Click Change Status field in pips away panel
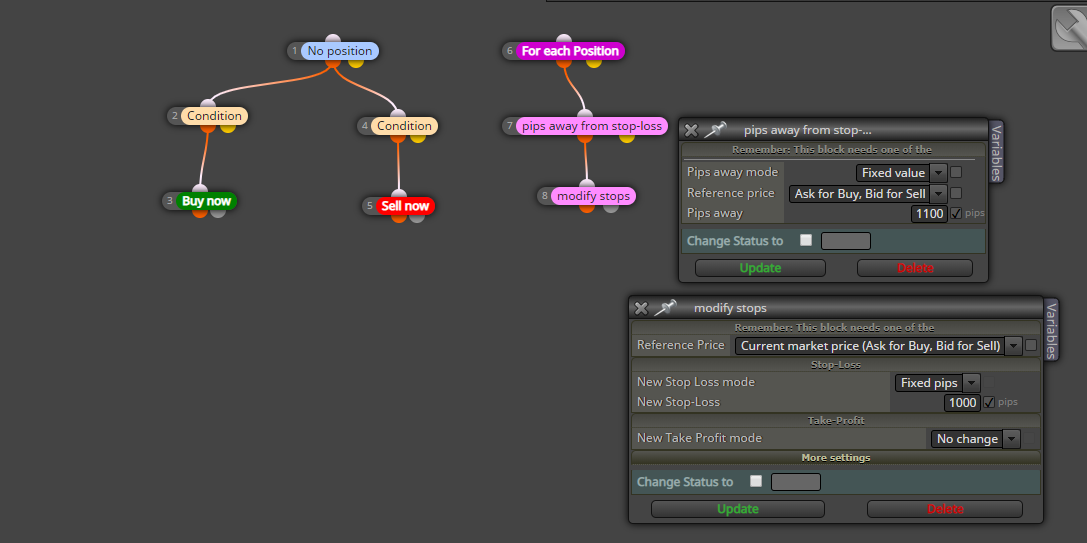The height and width of the screenshot is (543, 1087). 846,241
